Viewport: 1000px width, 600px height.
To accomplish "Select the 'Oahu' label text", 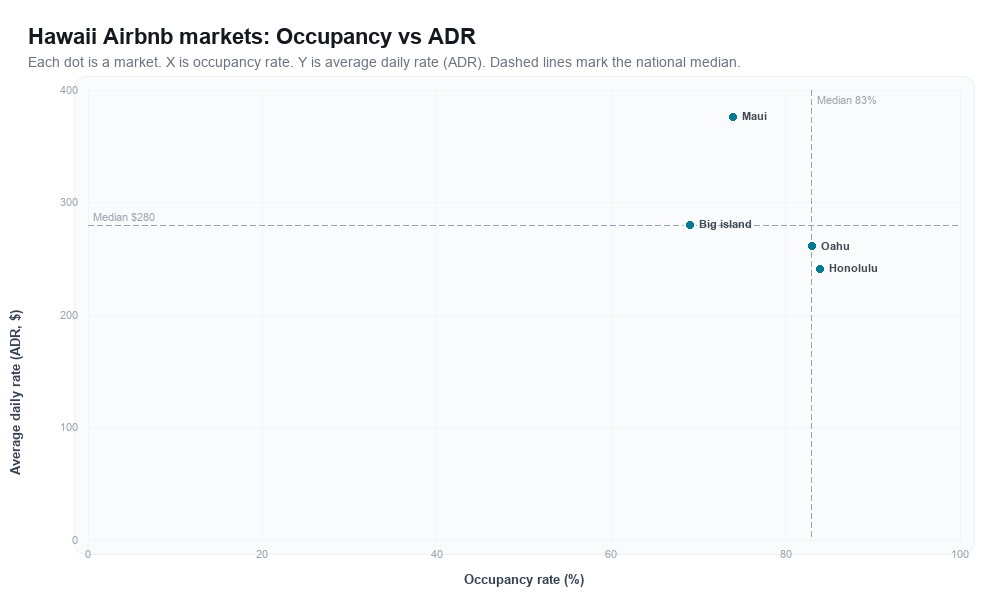I will coord(835,246).
